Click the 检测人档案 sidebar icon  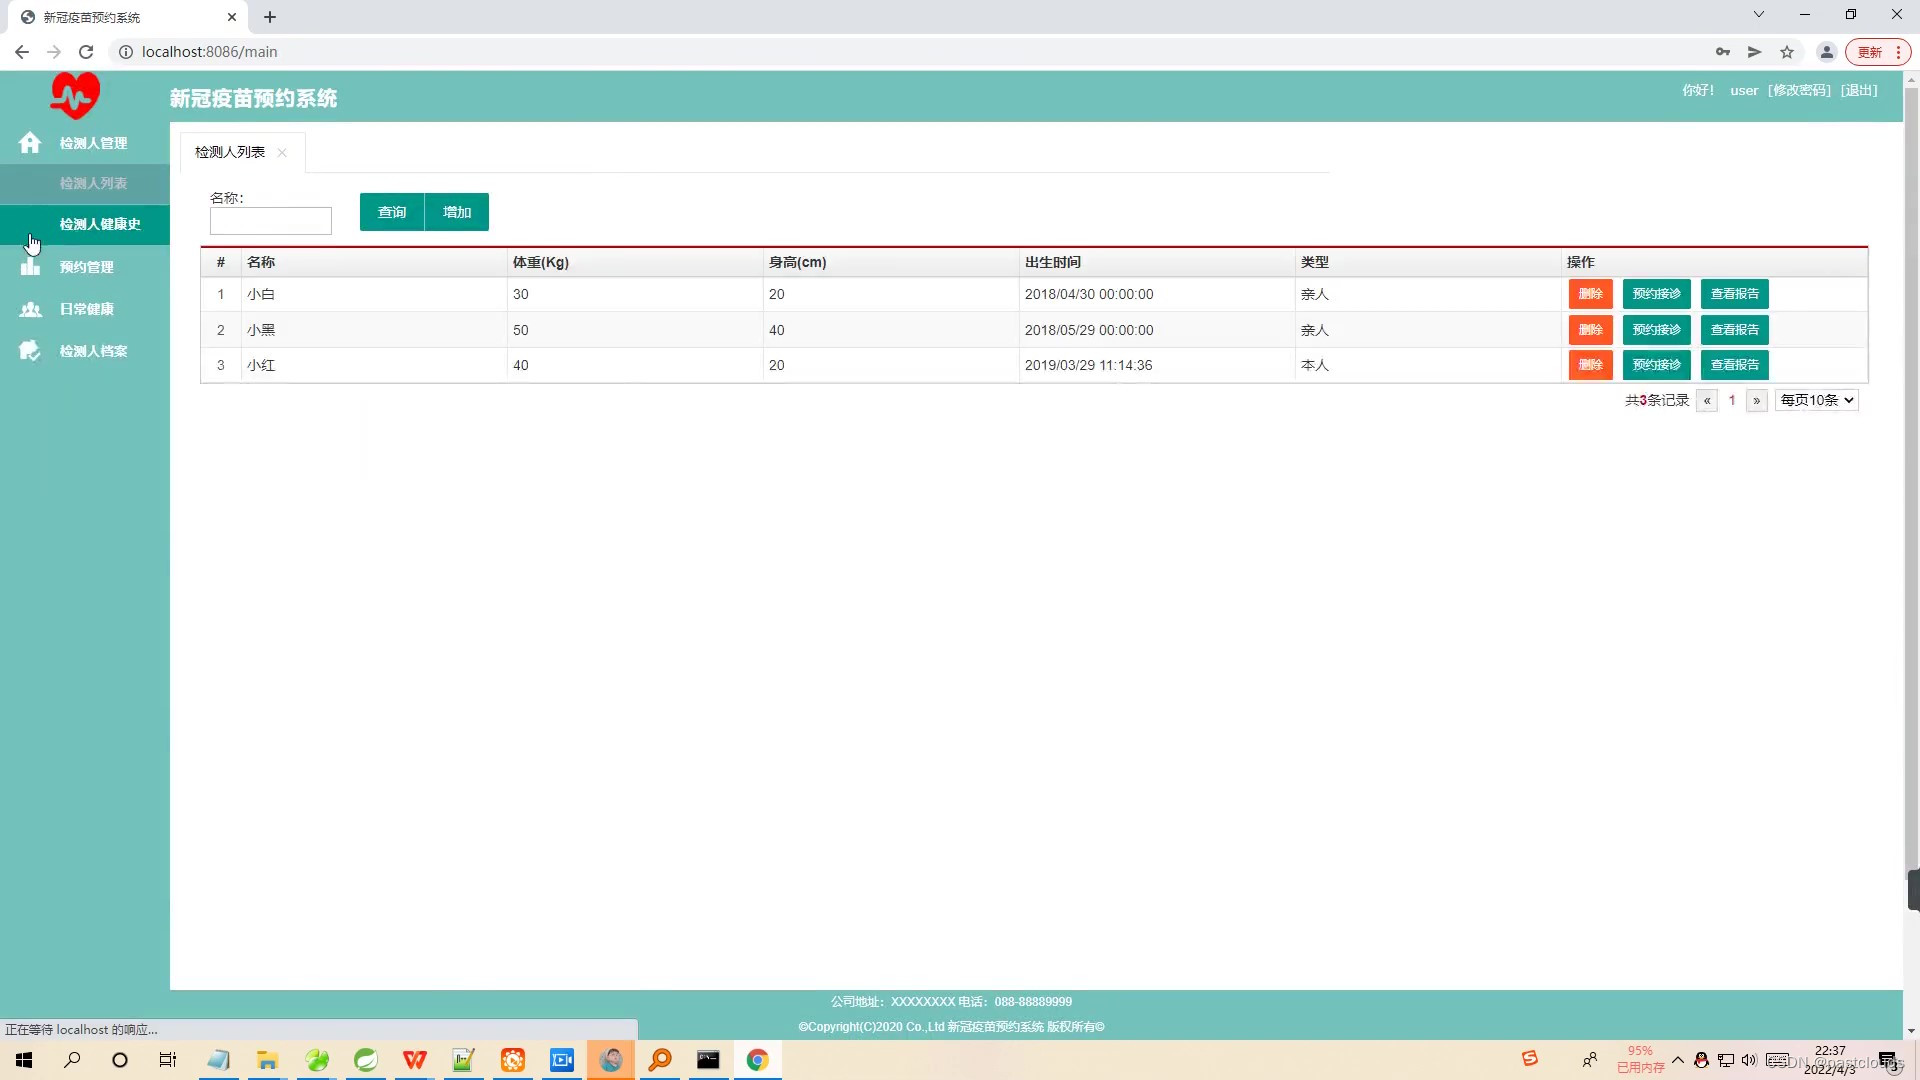point(30,351)
